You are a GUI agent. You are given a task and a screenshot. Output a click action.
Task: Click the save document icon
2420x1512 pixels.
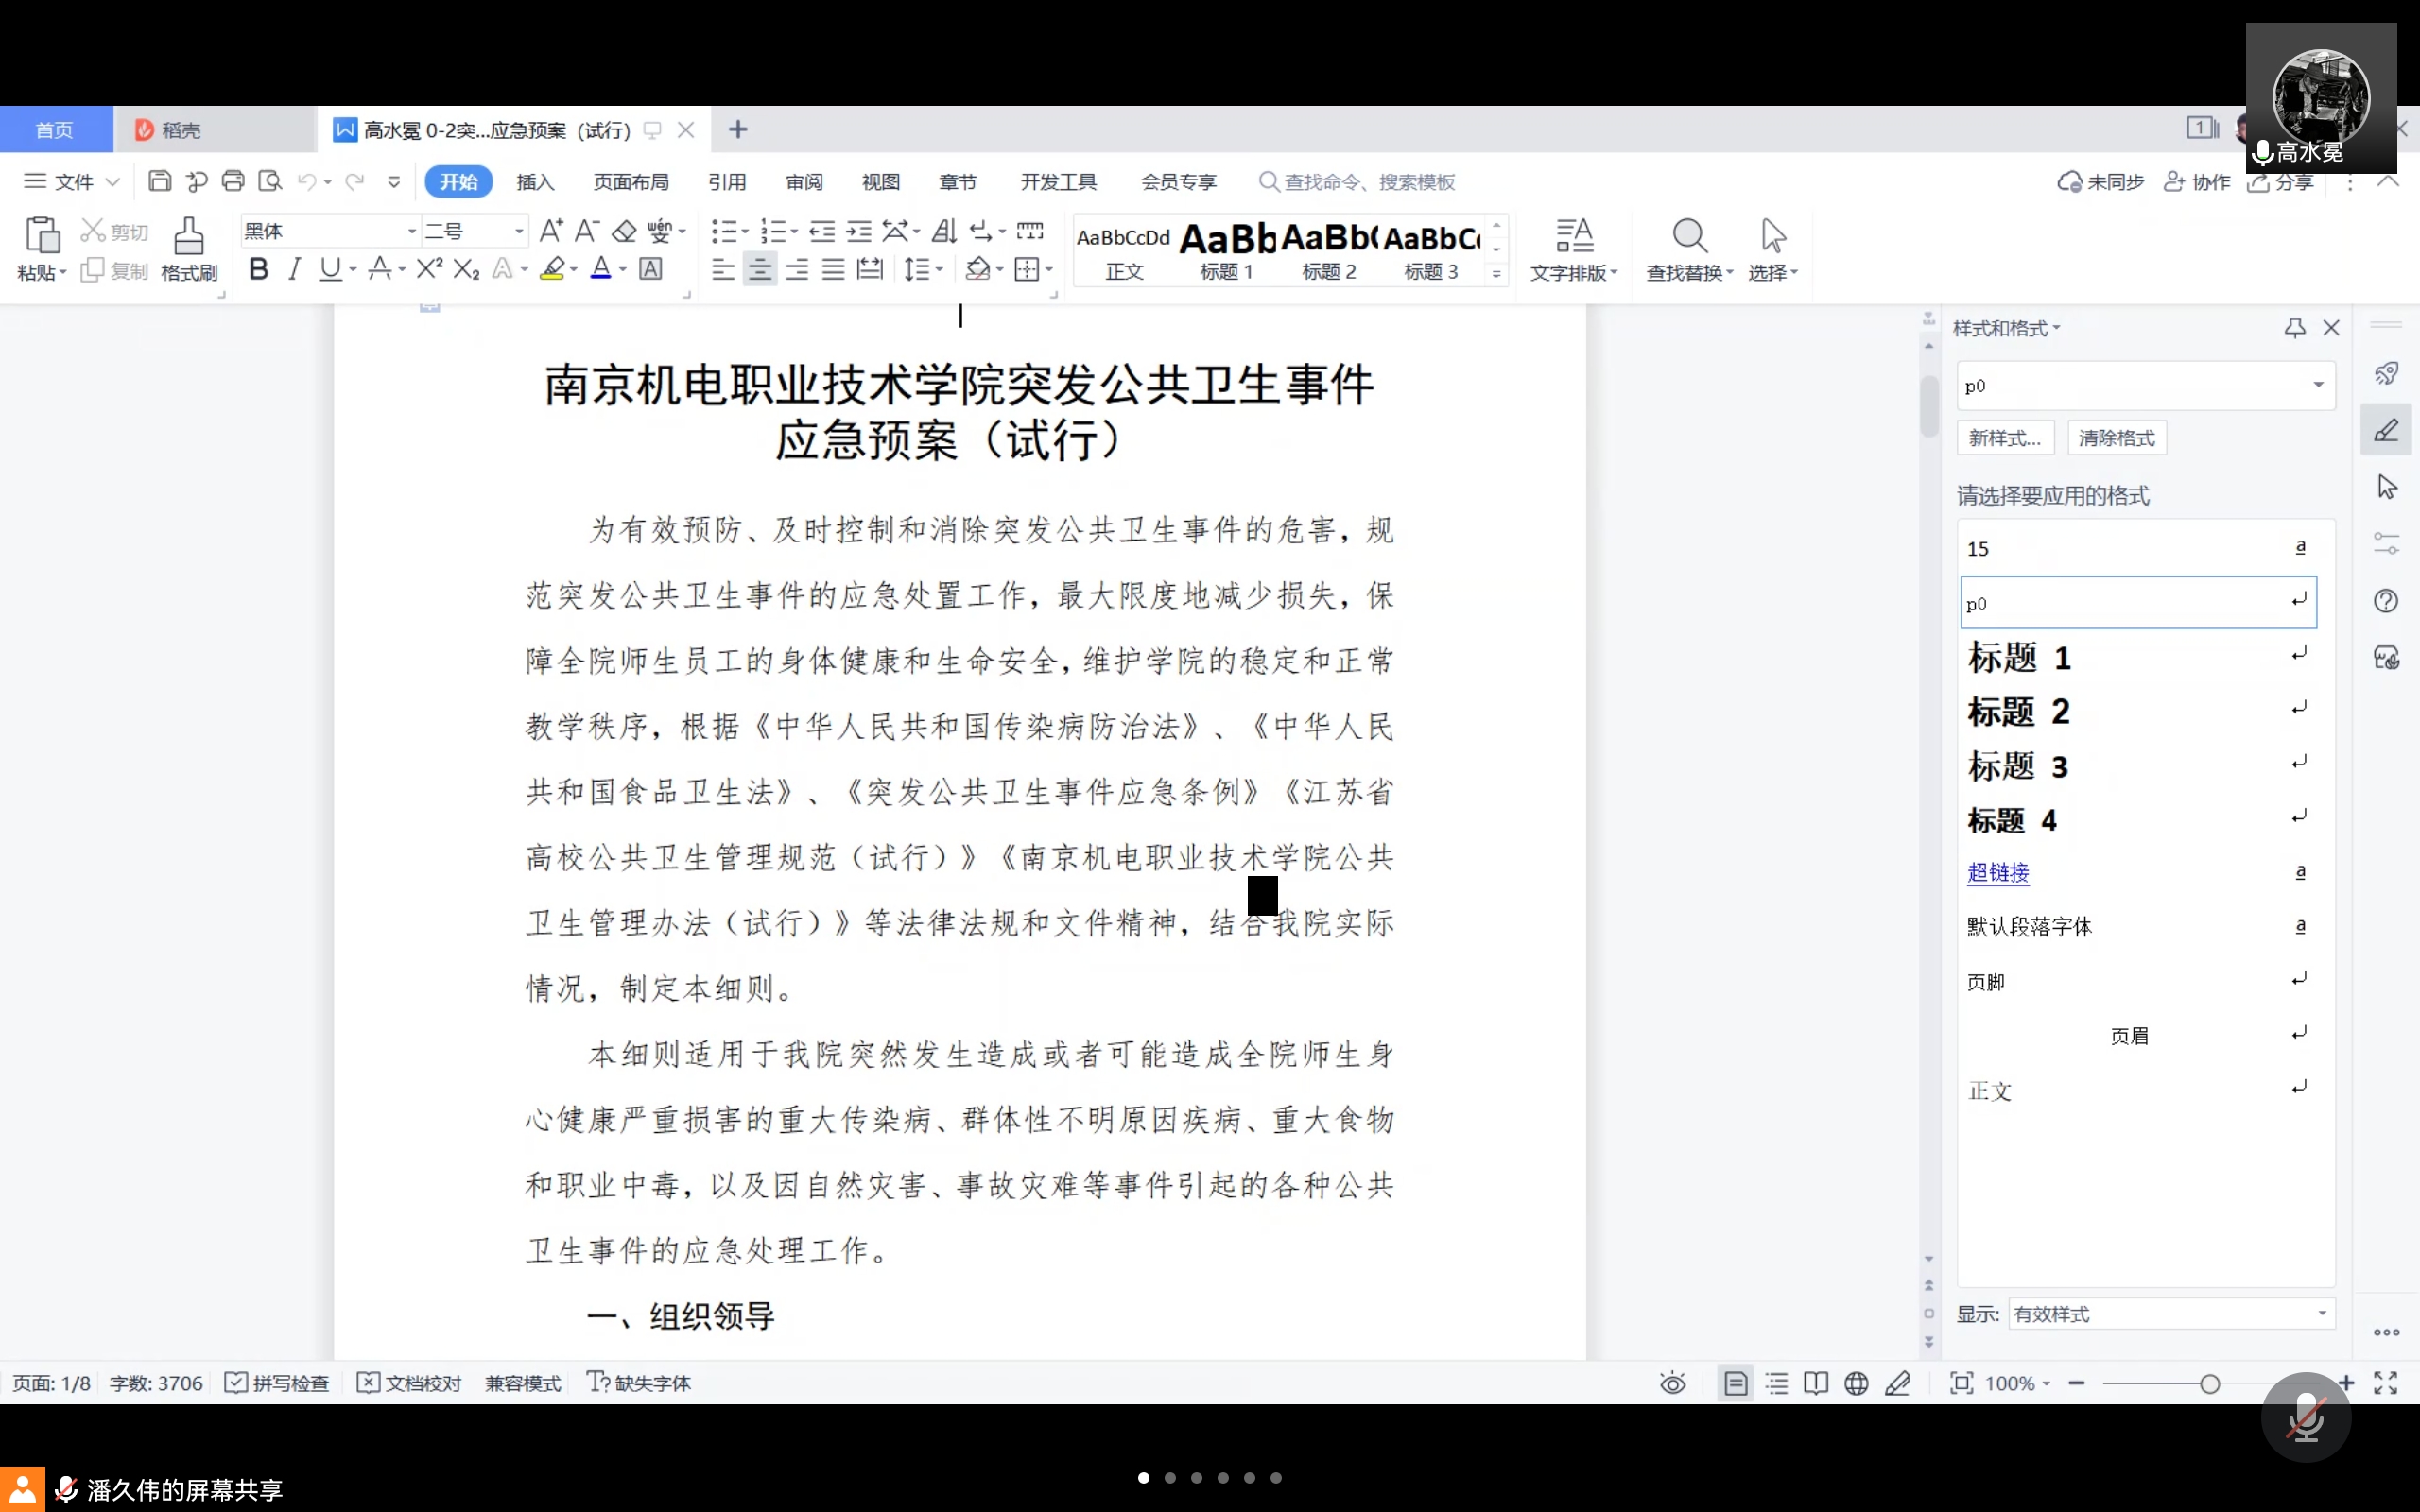159,181
